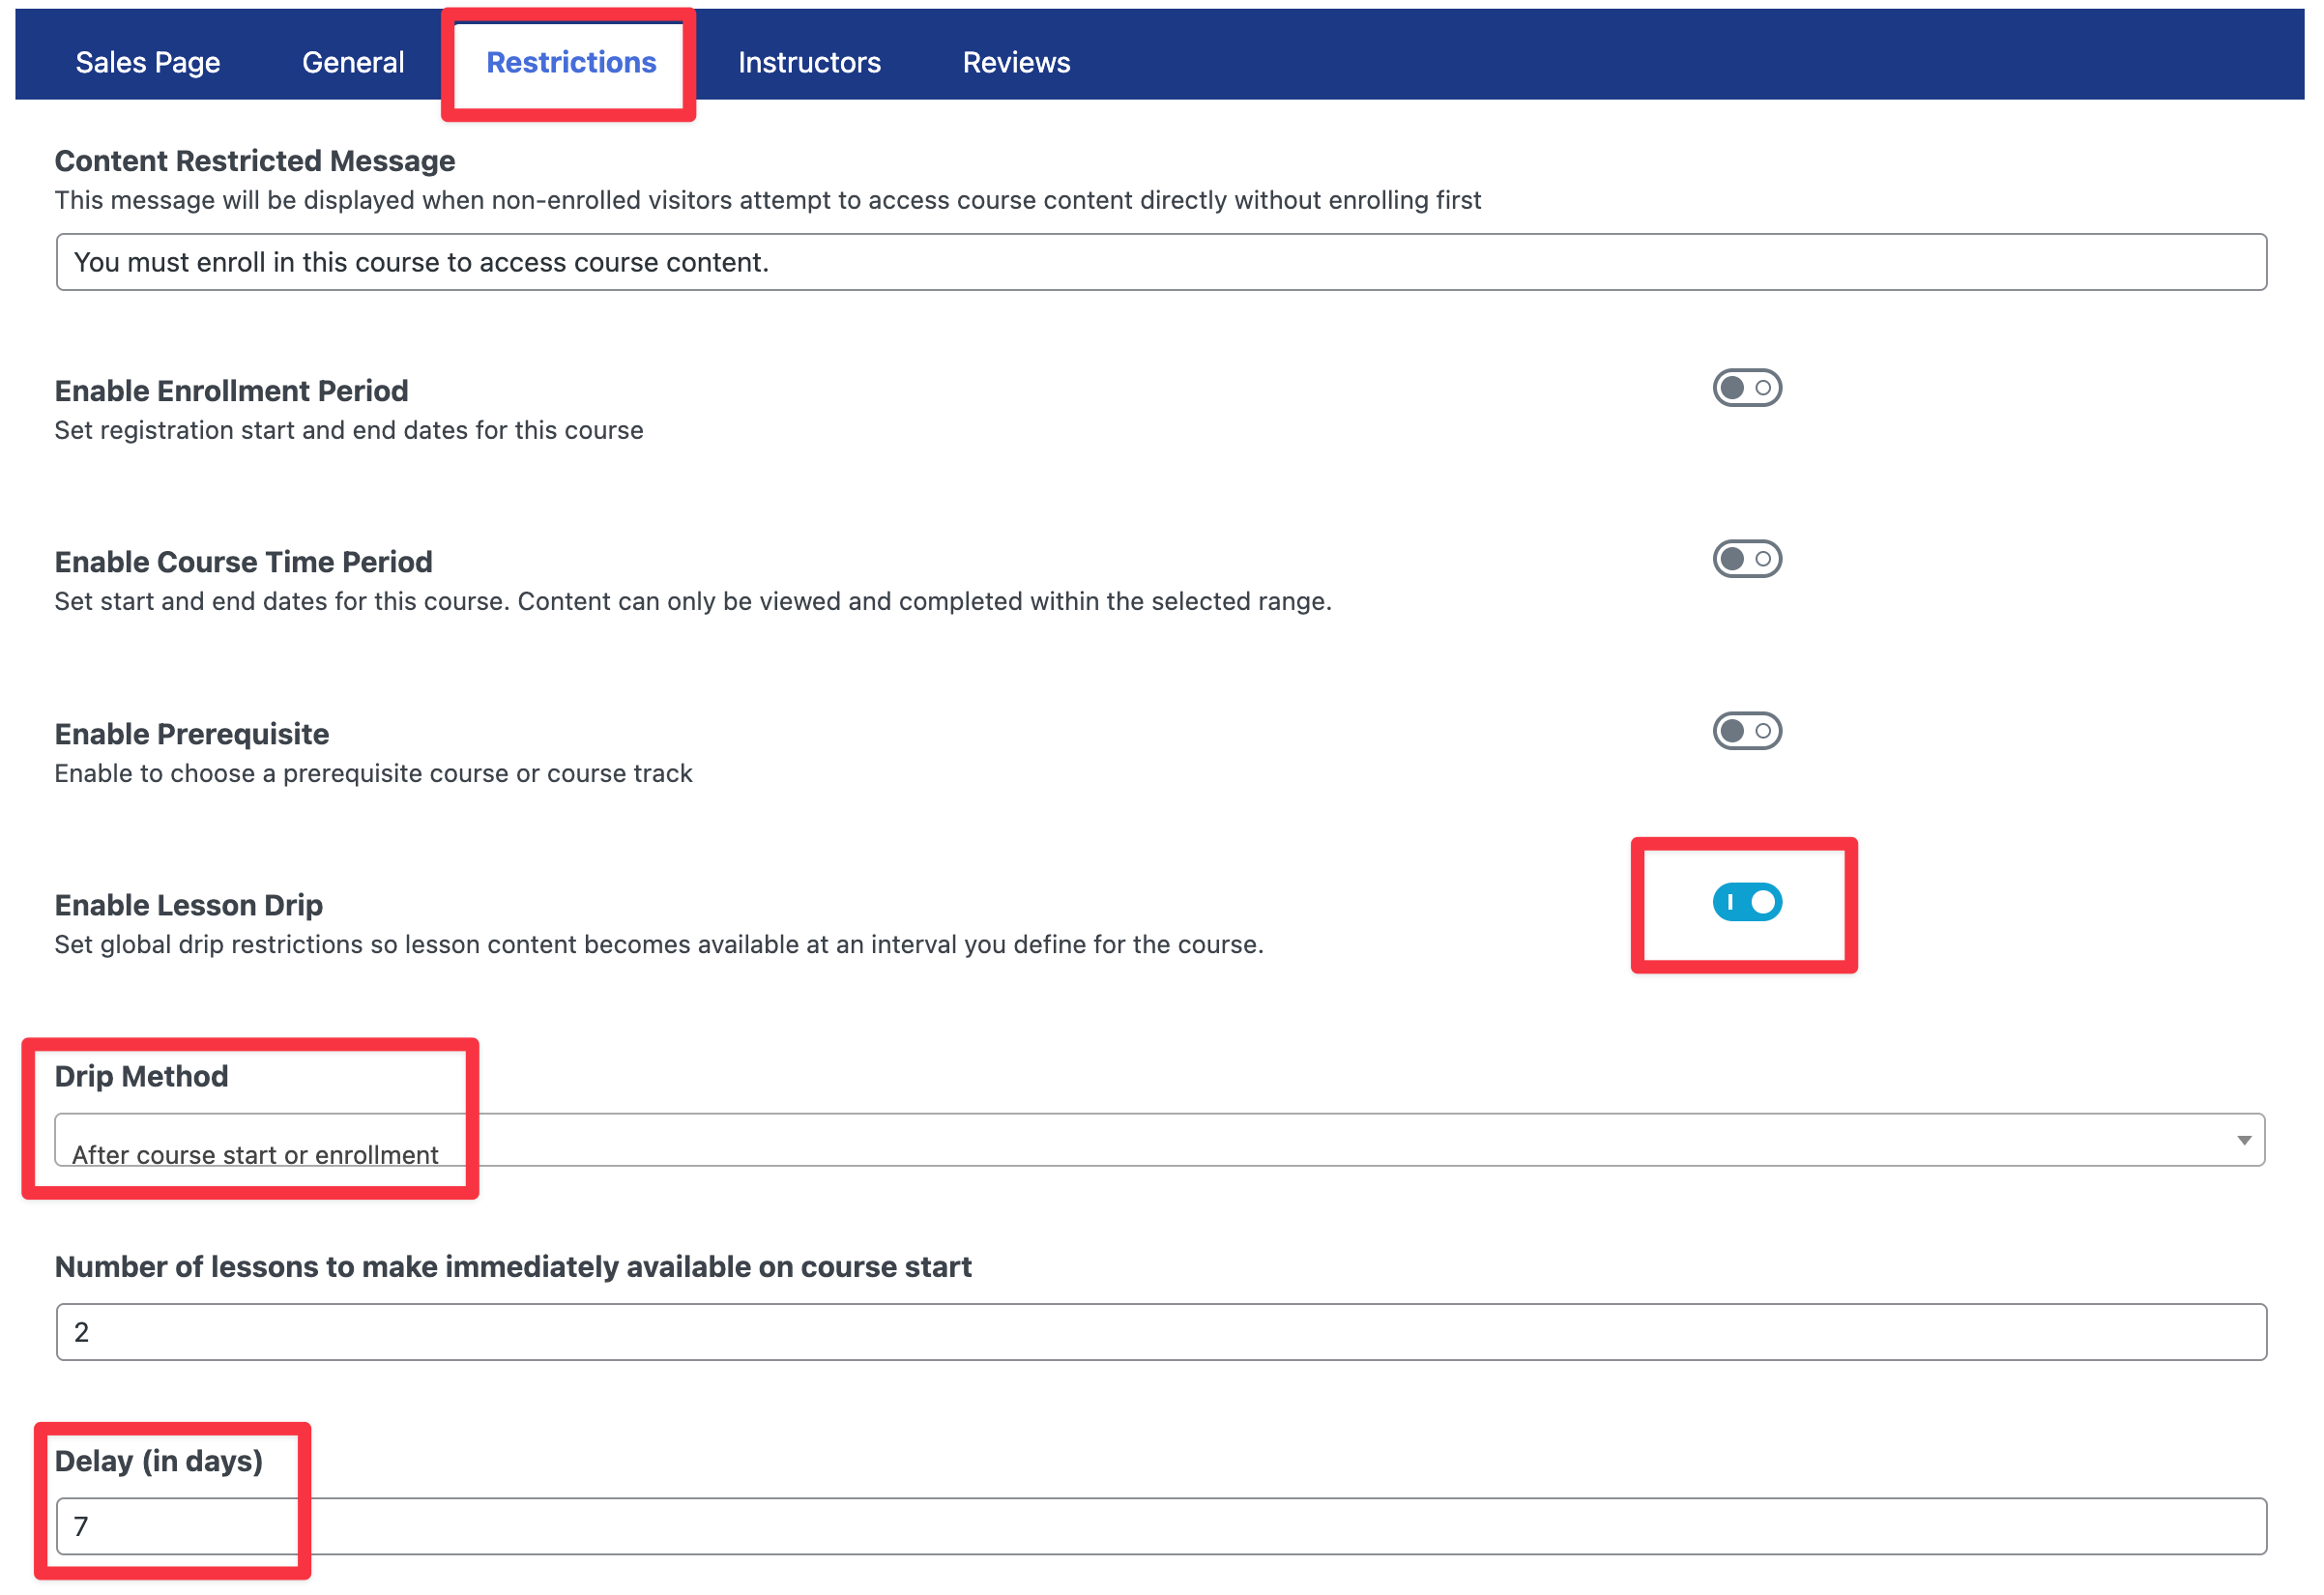Disable the Enable Lesson Drip toggle

(x=1746, y=902)
